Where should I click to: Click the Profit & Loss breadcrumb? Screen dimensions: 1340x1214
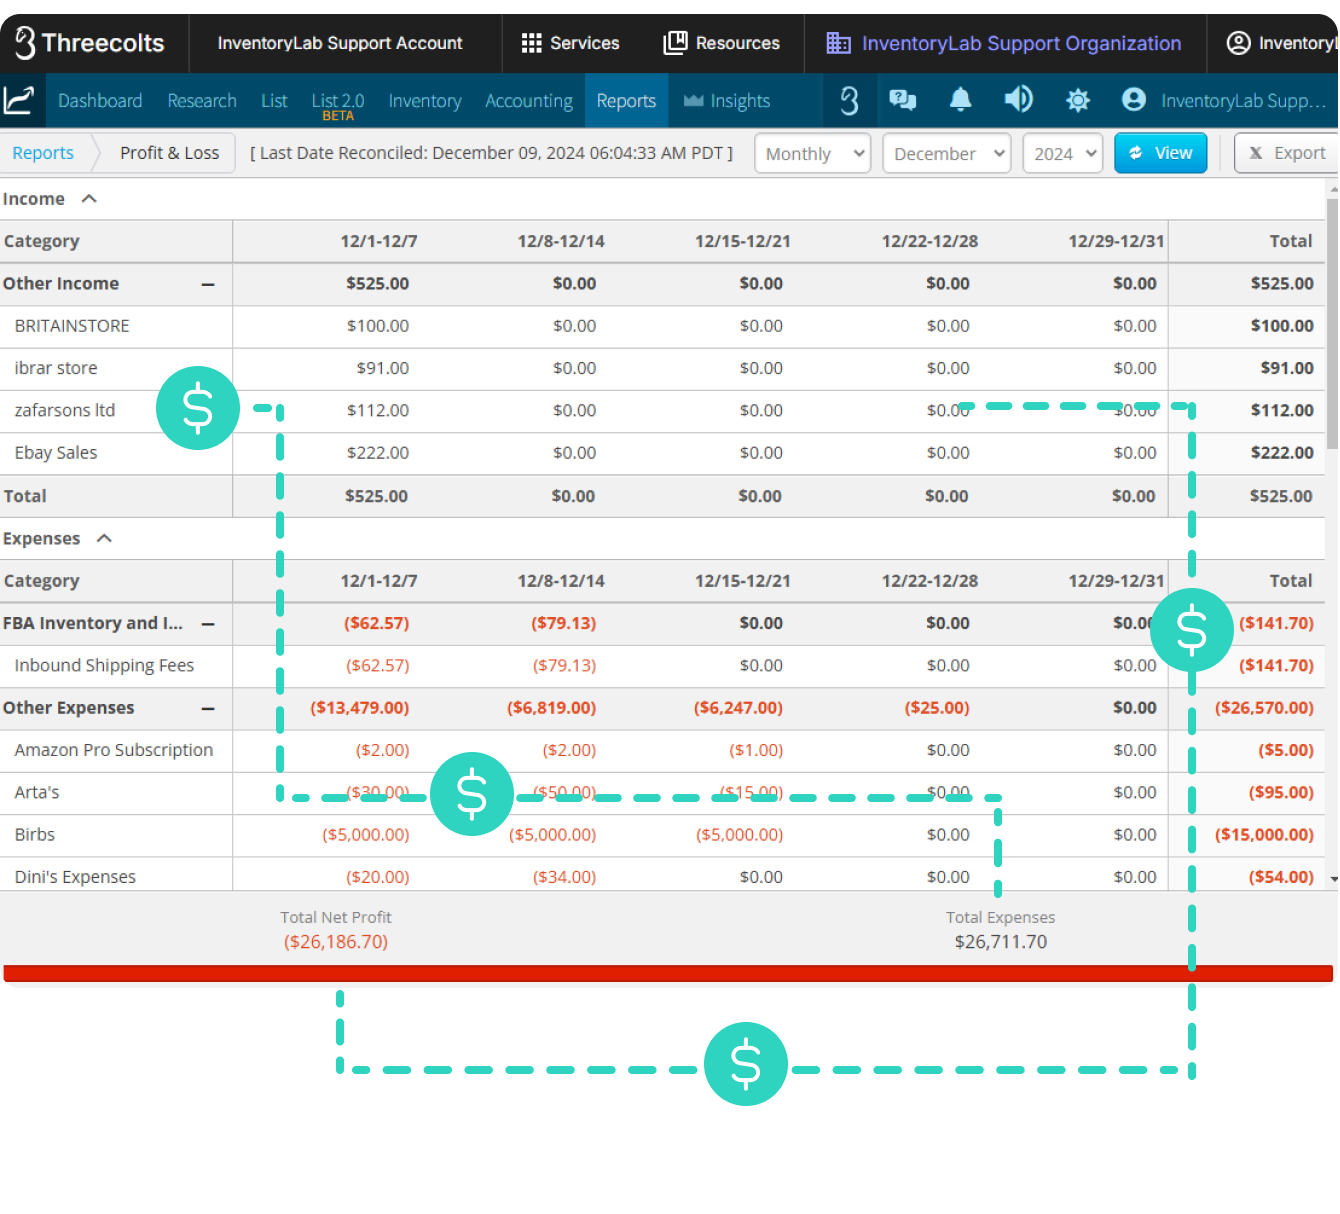(169, 153)
